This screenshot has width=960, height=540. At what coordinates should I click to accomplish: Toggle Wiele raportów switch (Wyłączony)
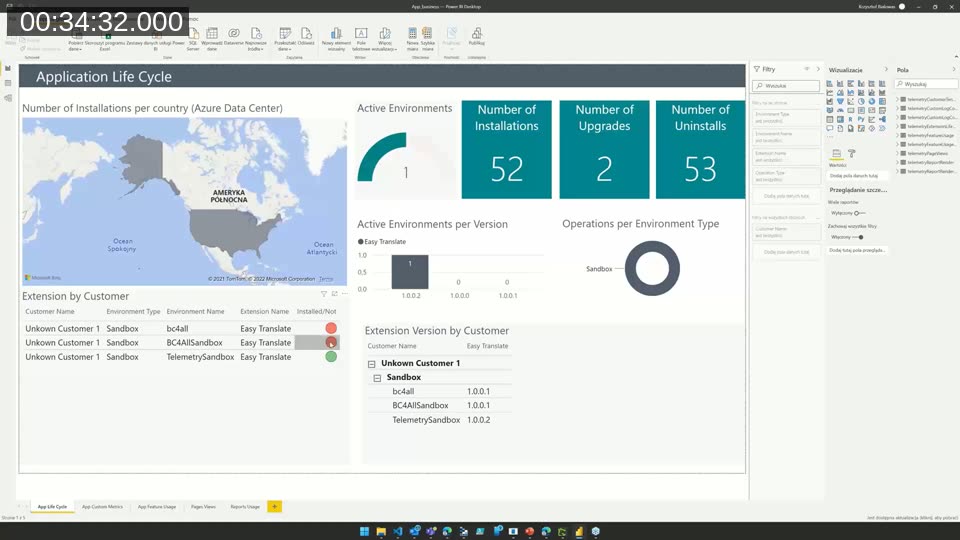858,213
